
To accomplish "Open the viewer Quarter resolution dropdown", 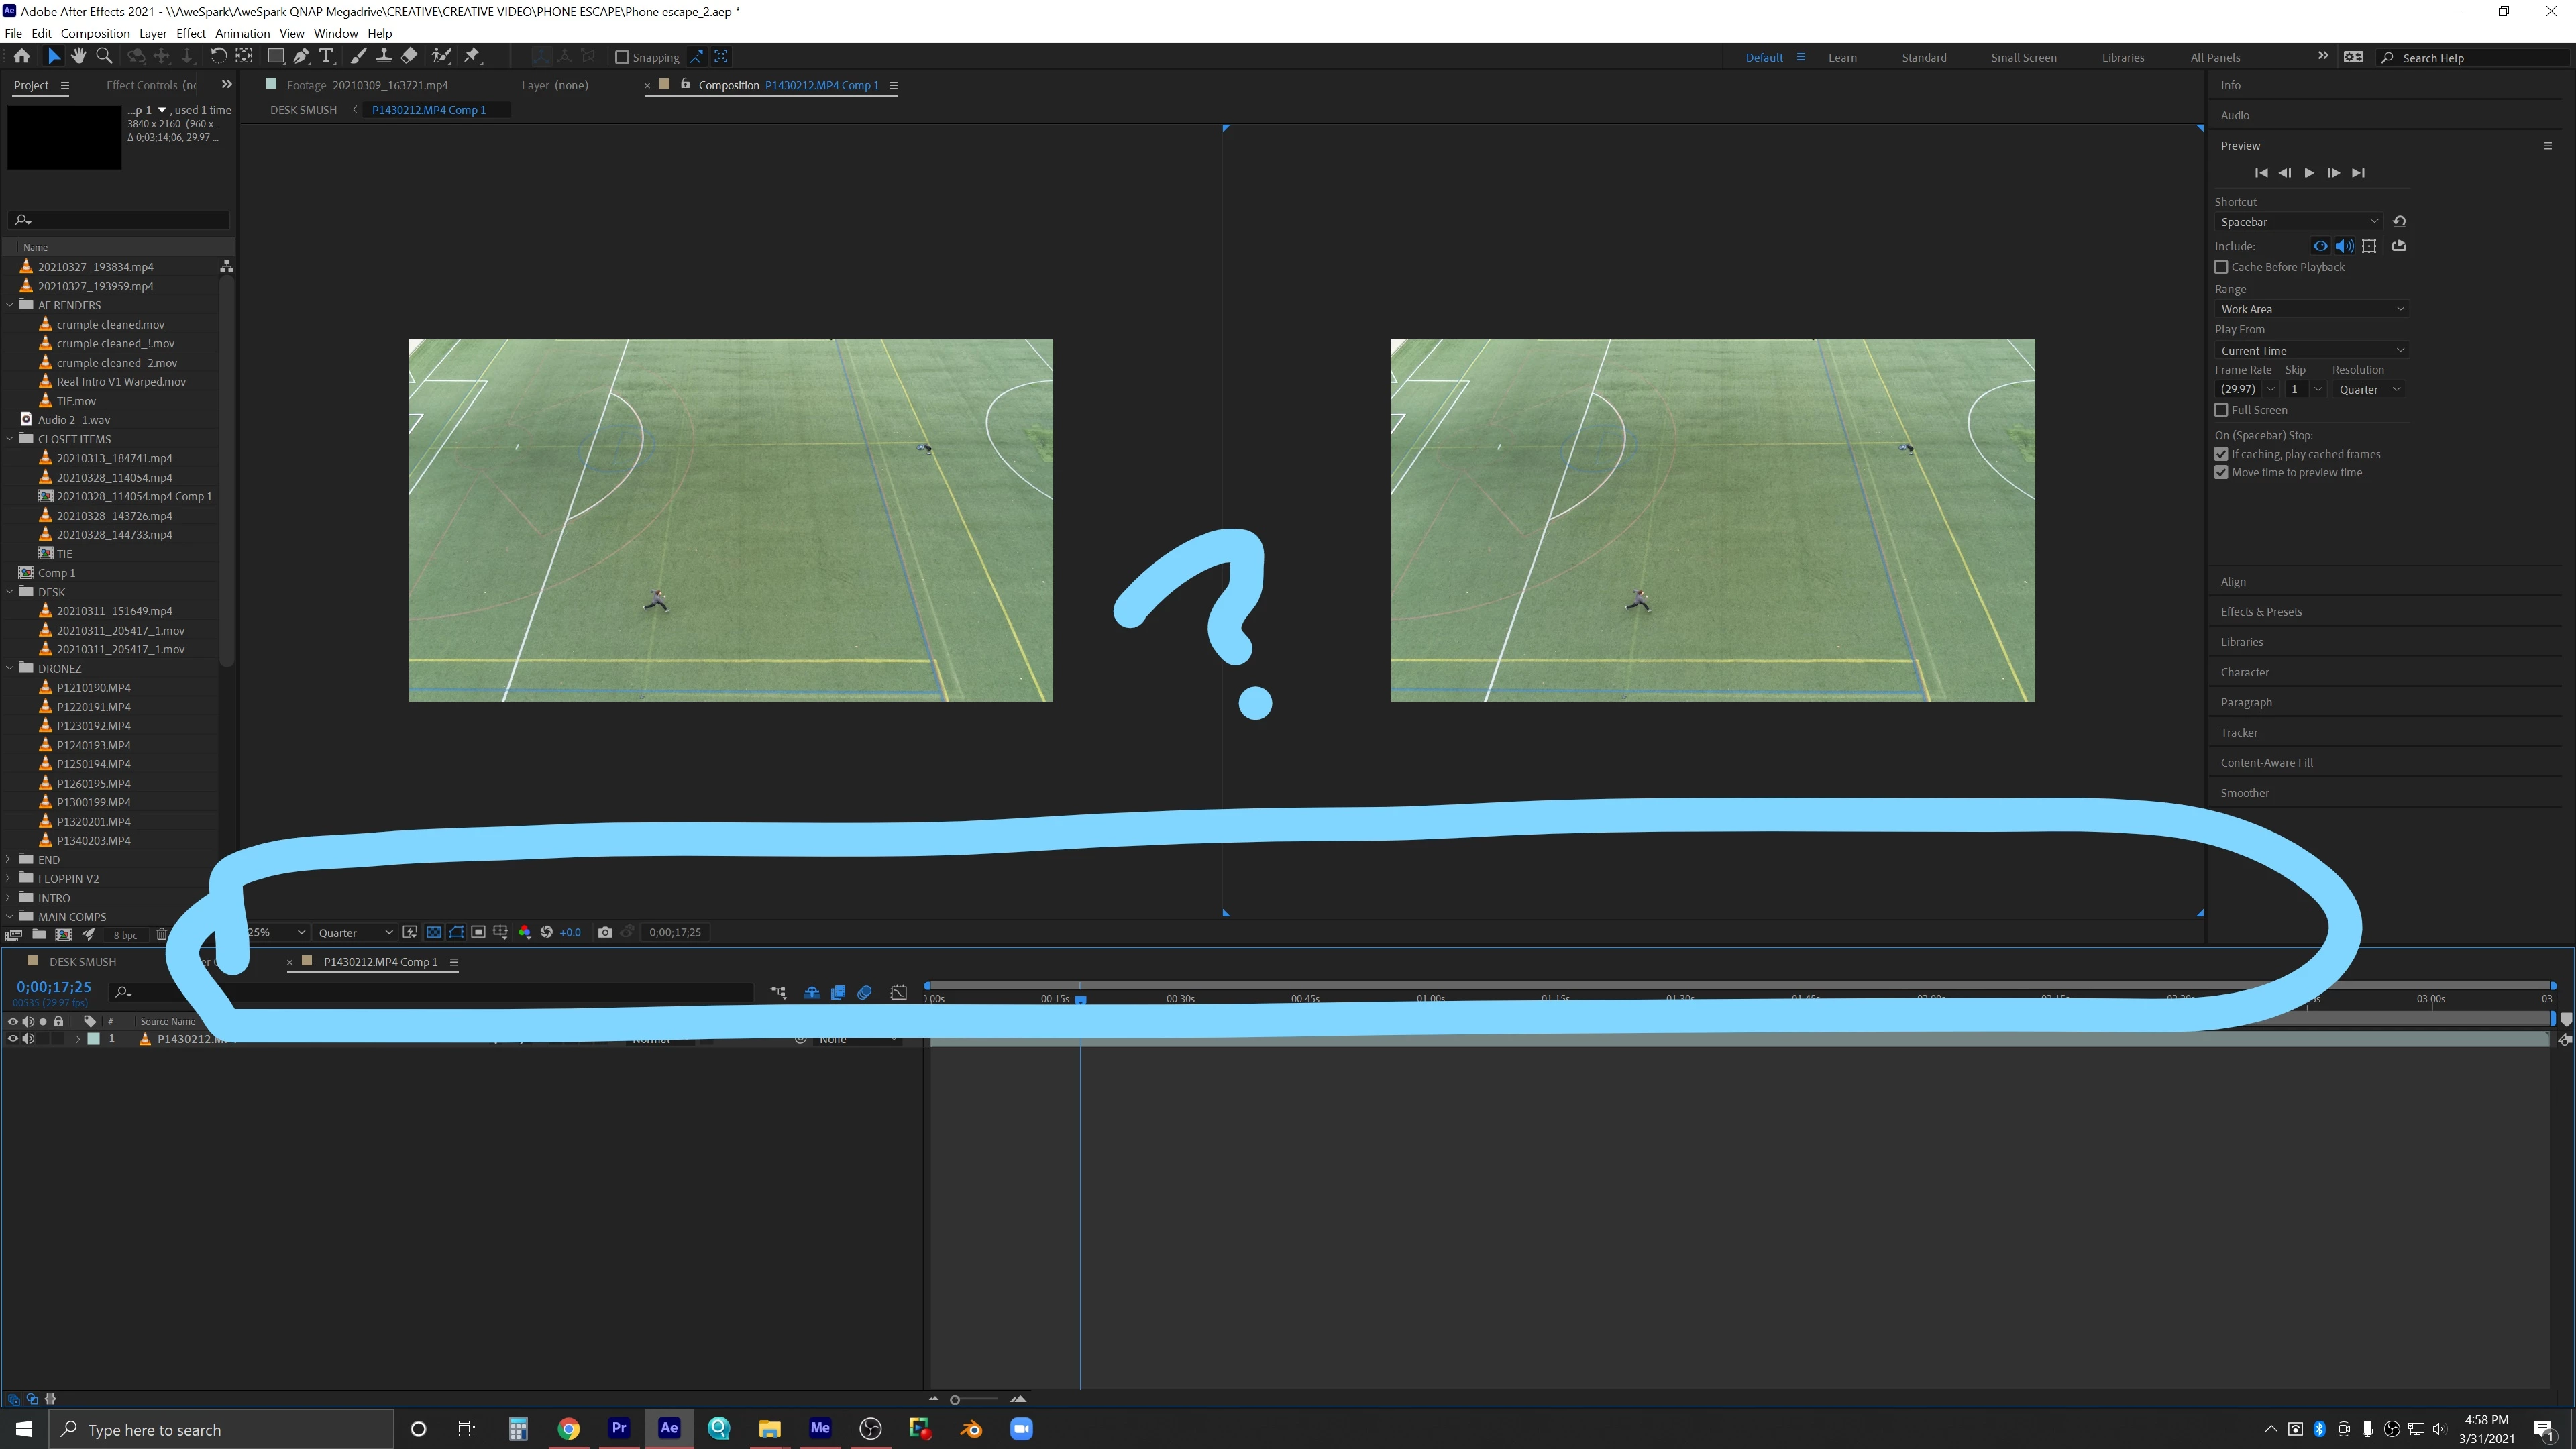I will (354, 932).
